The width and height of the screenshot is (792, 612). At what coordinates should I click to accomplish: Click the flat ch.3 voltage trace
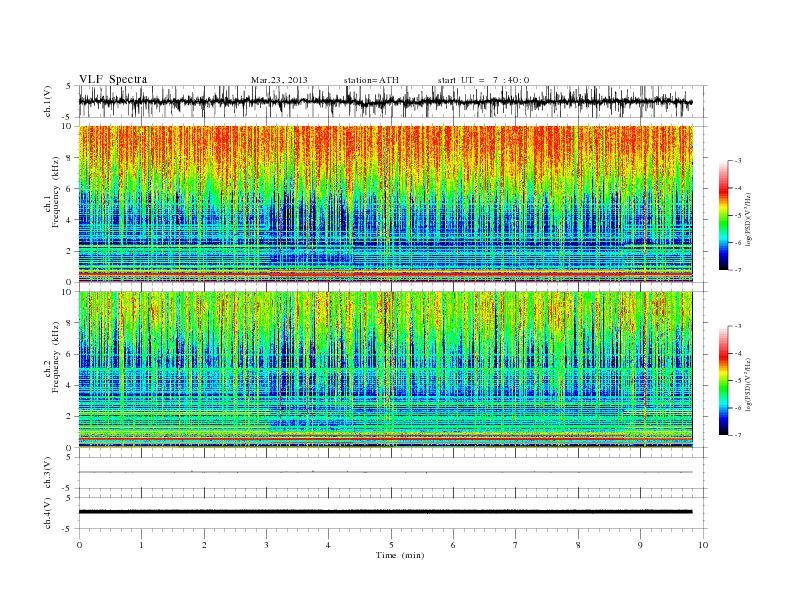(x=385, y=472)
